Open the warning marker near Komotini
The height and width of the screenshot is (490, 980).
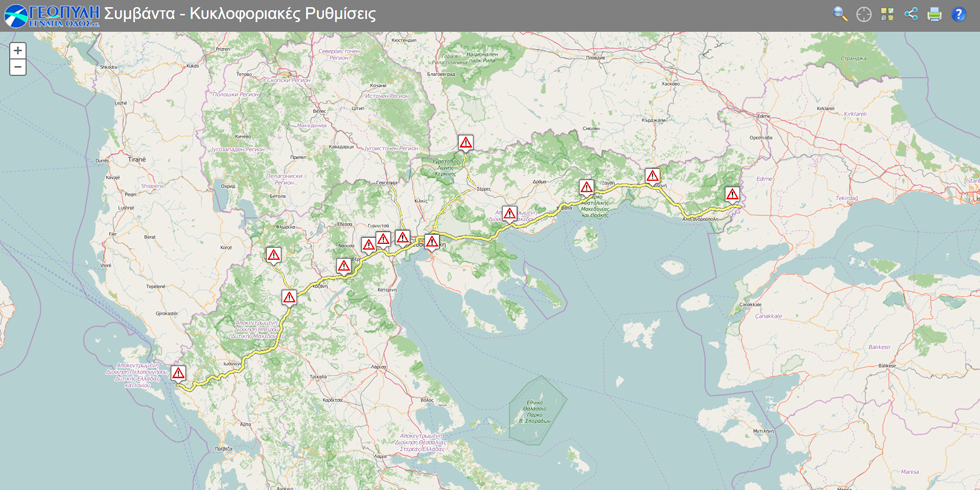[652, 176]
